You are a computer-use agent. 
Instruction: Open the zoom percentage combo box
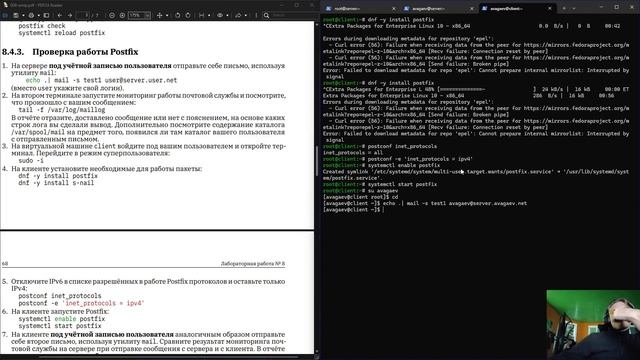140,15
